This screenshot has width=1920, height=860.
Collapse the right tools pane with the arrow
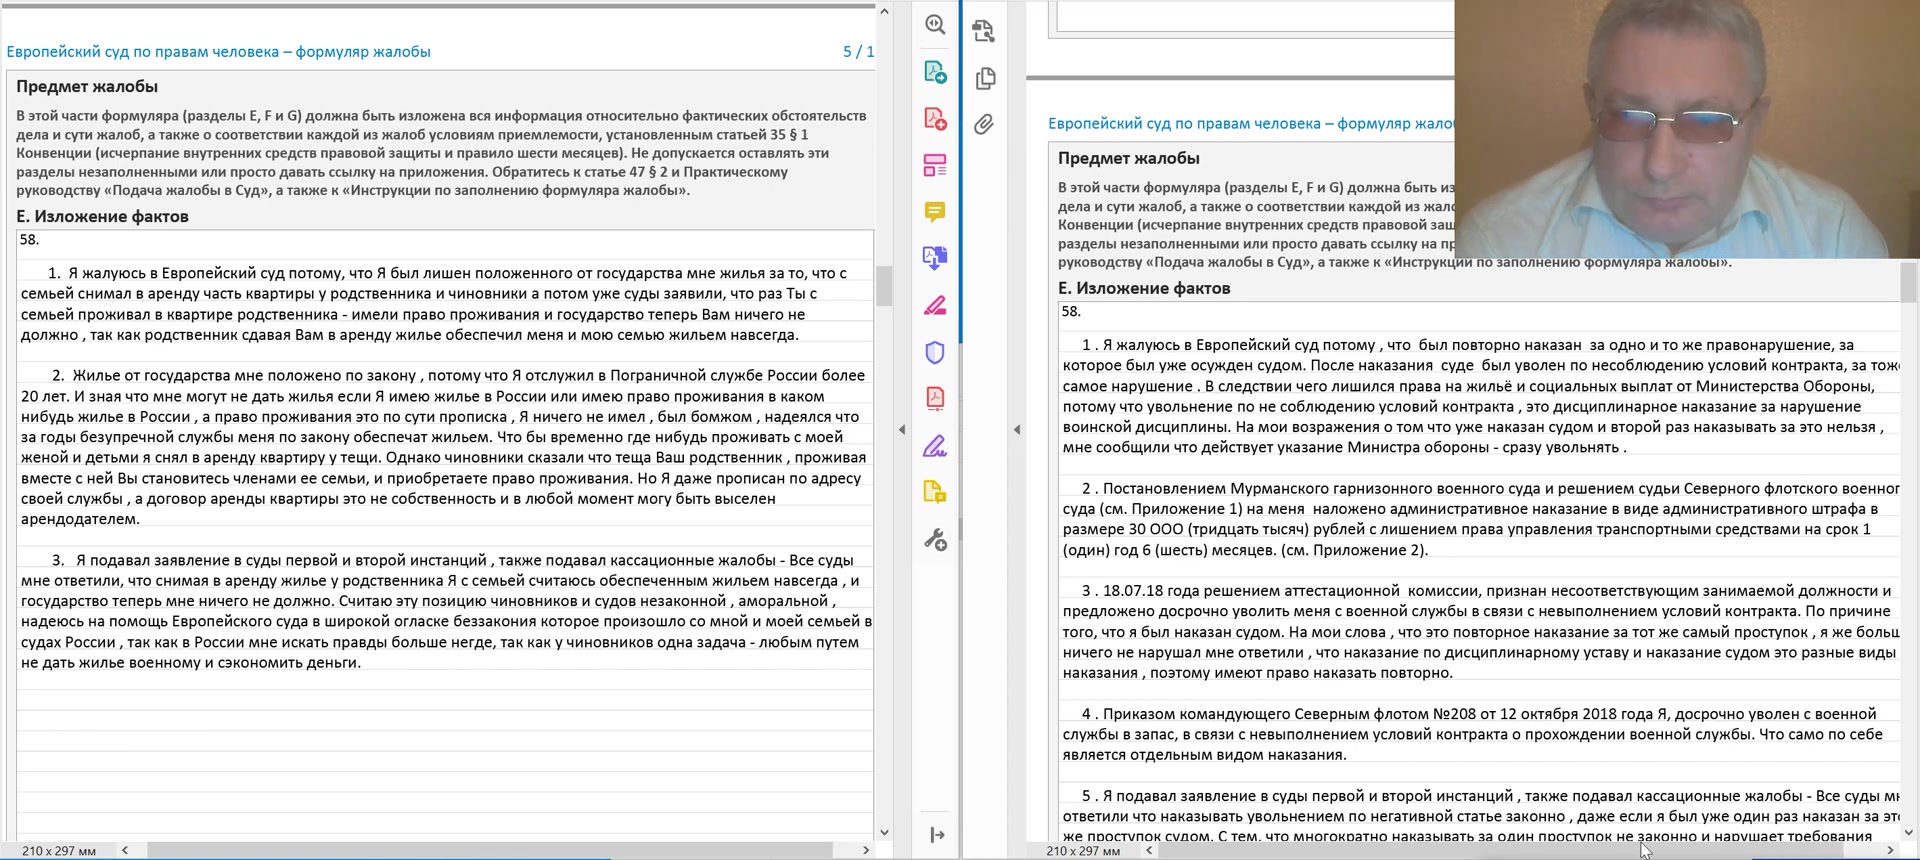[902, 430]
